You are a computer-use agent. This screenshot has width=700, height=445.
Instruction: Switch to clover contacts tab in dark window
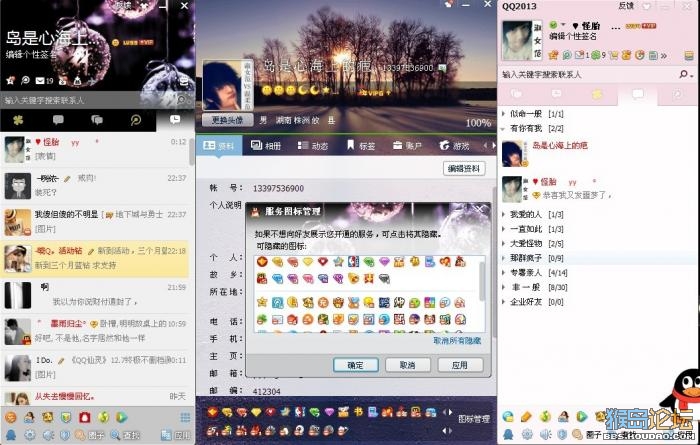pyautogui.click(x=19, y=120)
